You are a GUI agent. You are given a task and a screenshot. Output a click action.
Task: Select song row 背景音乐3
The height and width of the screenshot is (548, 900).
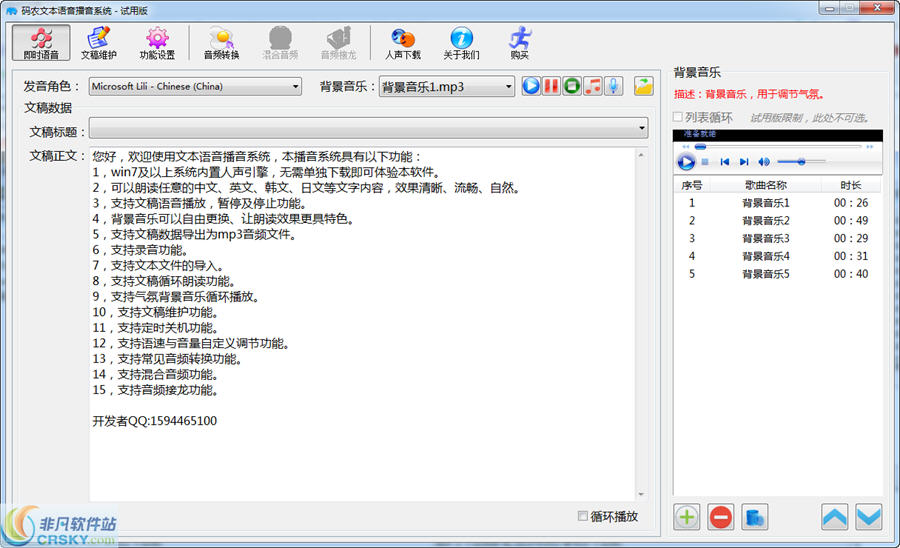(778, 238)
